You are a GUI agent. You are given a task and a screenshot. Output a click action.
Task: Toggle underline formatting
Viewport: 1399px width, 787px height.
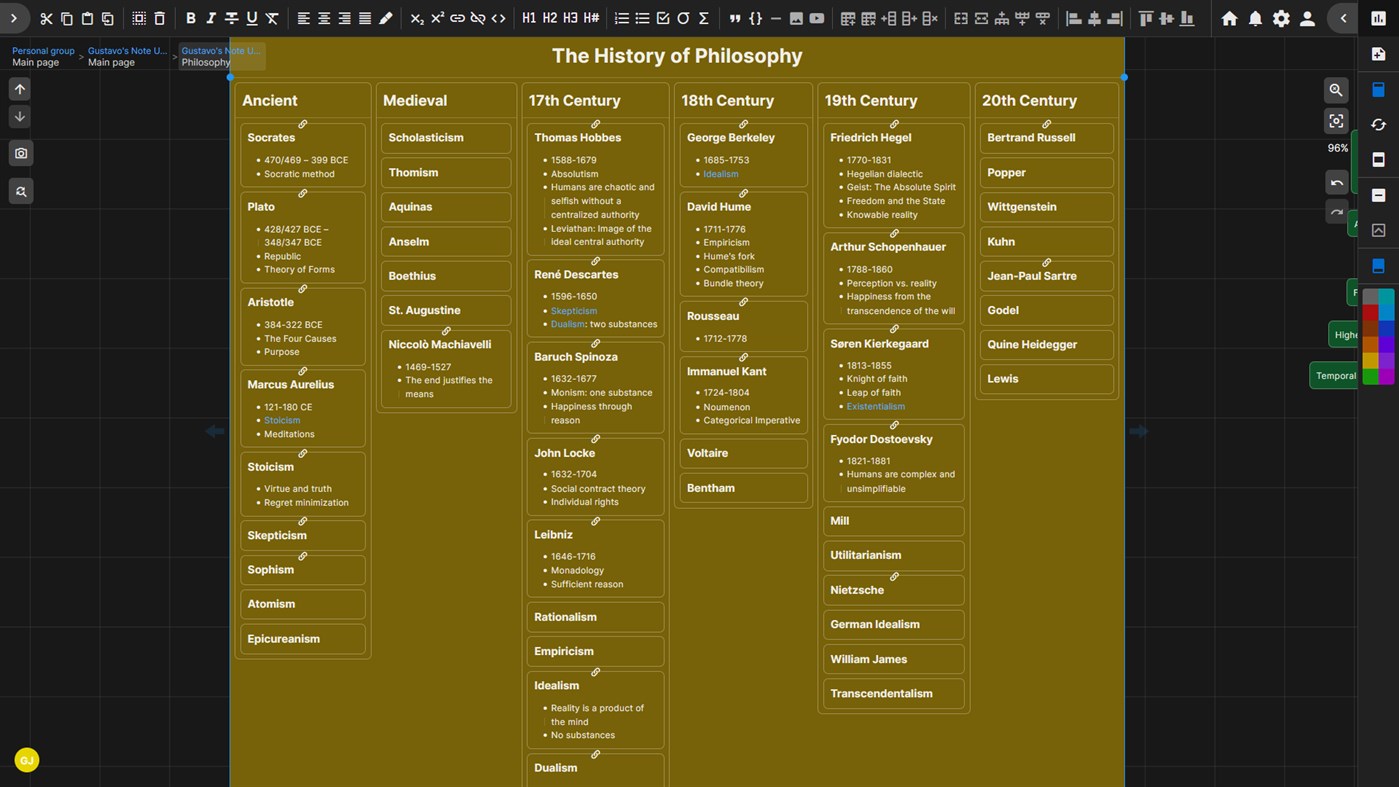pyautogui.click(x=250, y=17)
